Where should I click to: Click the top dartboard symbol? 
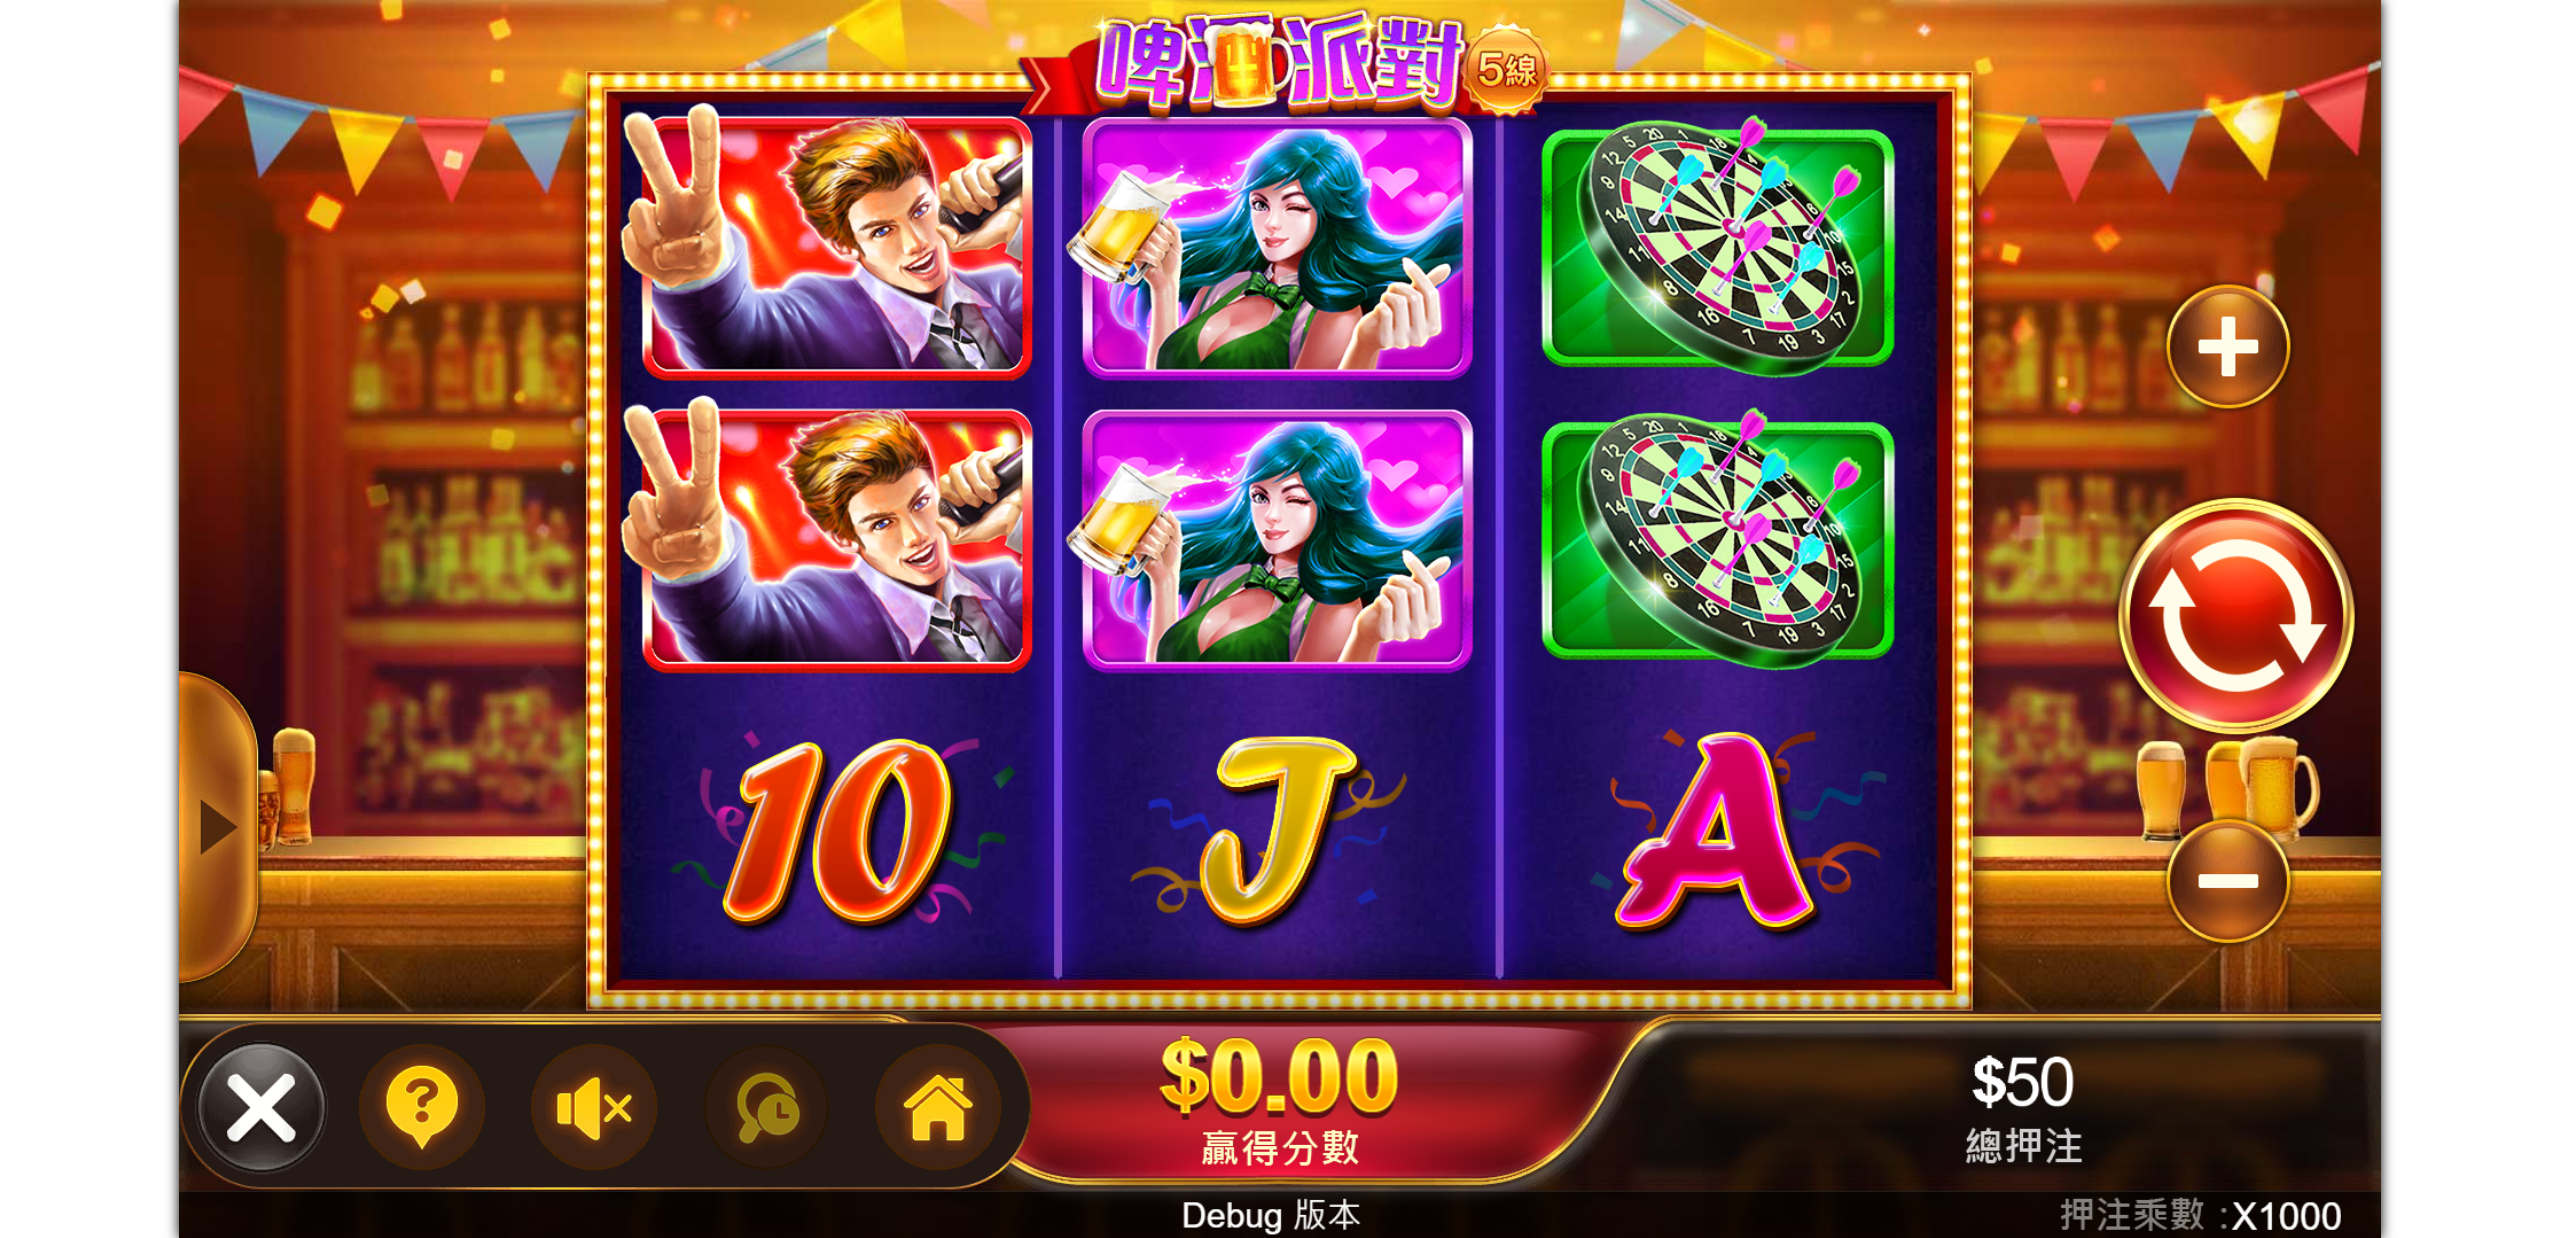pos(1718,246)
